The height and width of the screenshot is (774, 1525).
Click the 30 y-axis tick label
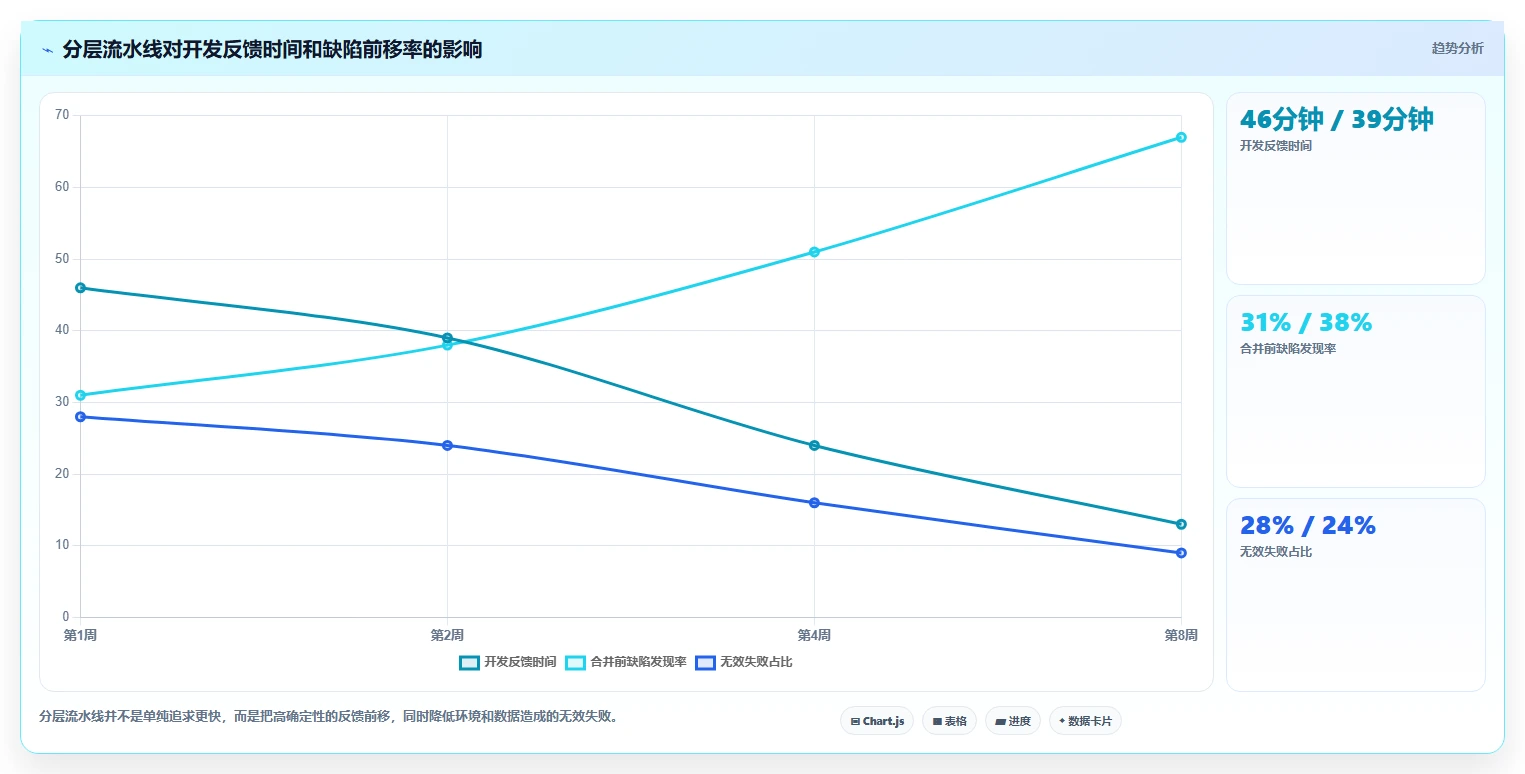tap(62, 402)
